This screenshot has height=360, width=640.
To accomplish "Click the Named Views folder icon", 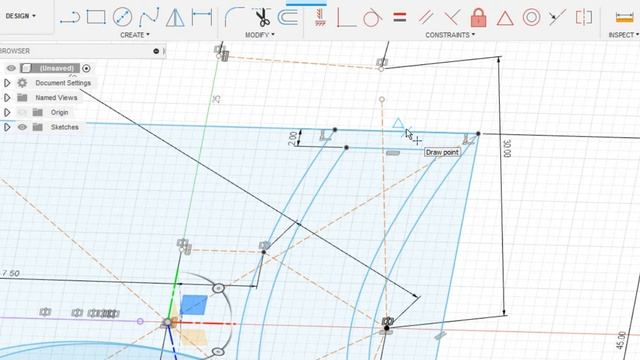I will point(22,98).
